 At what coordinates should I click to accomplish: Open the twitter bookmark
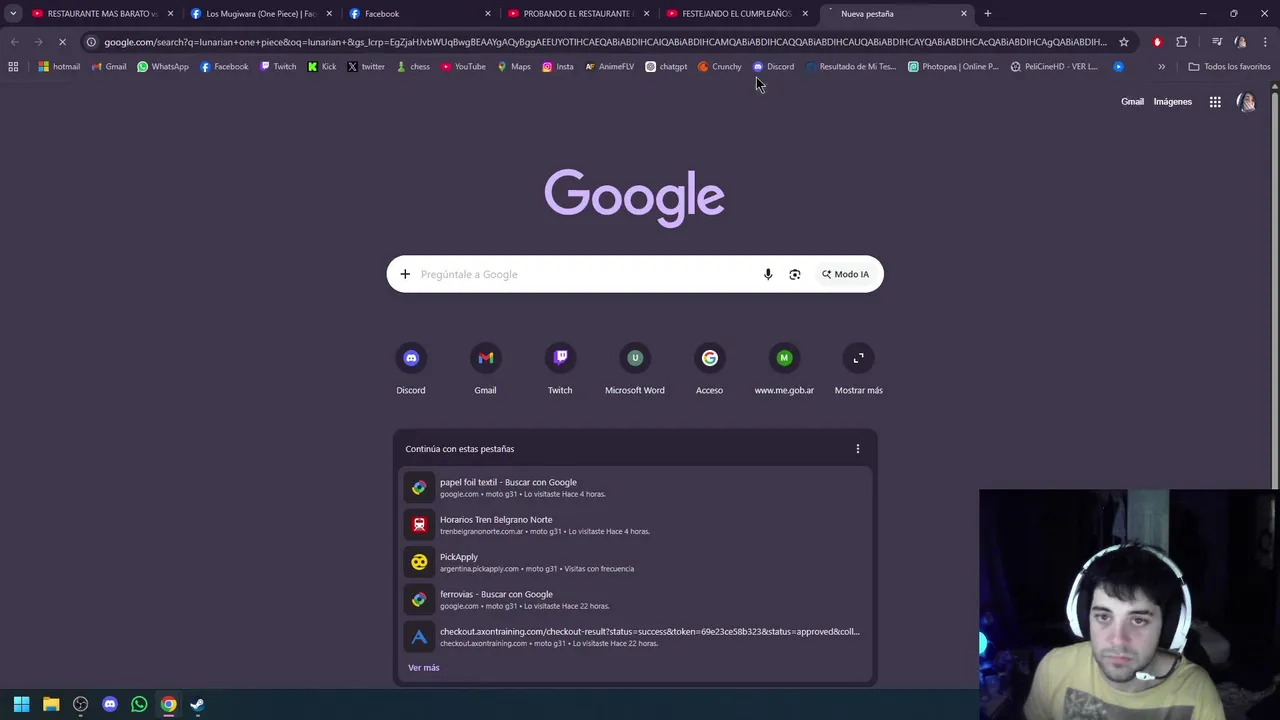[x=366, y=67]
